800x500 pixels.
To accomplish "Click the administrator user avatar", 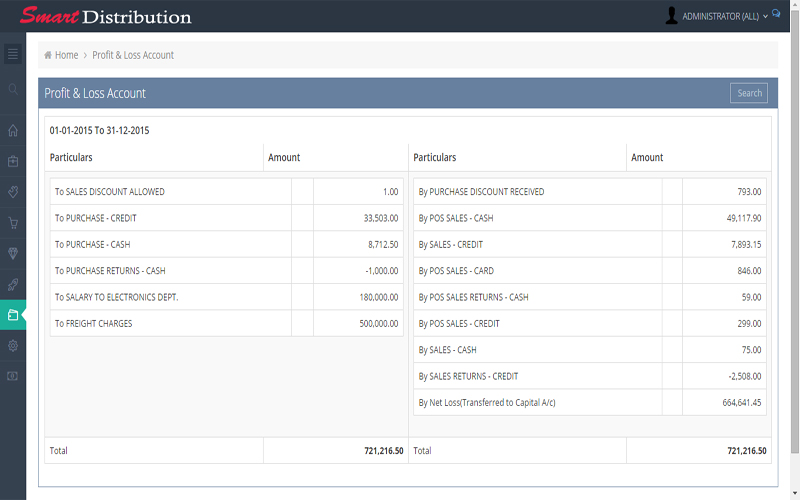I will (x=671, y=15).
